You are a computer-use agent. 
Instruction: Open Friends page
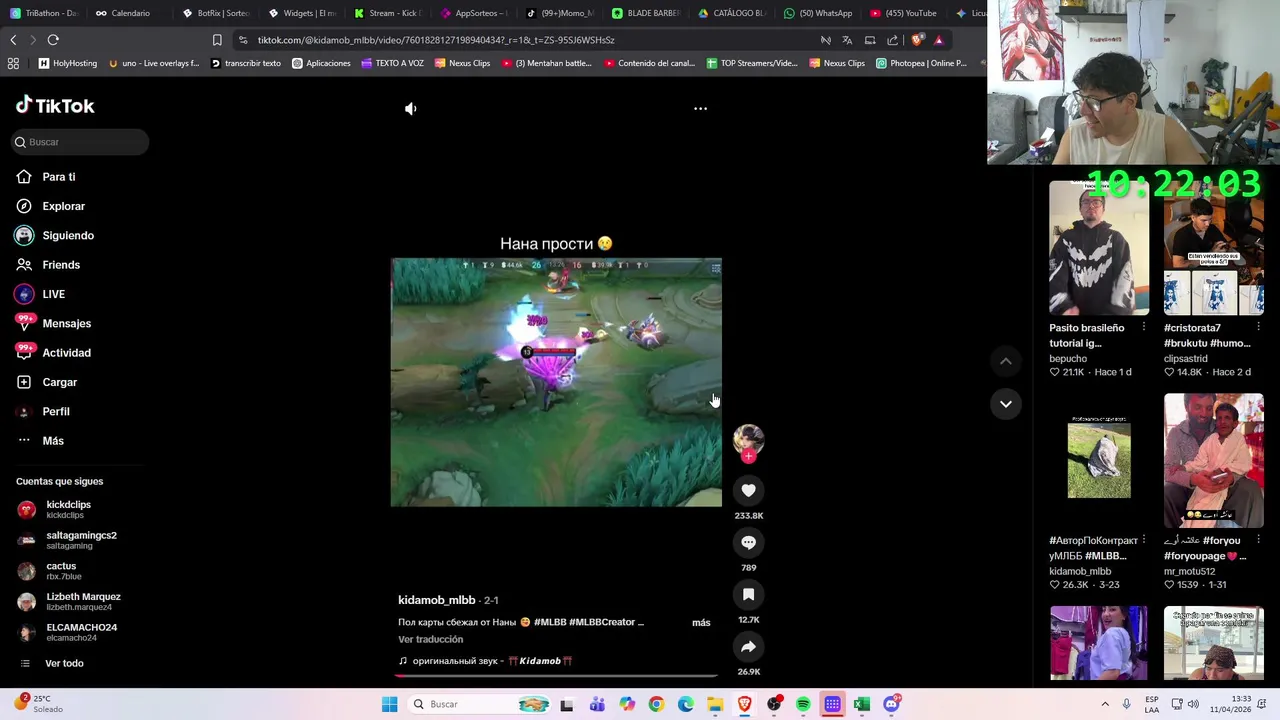[61, 265]
